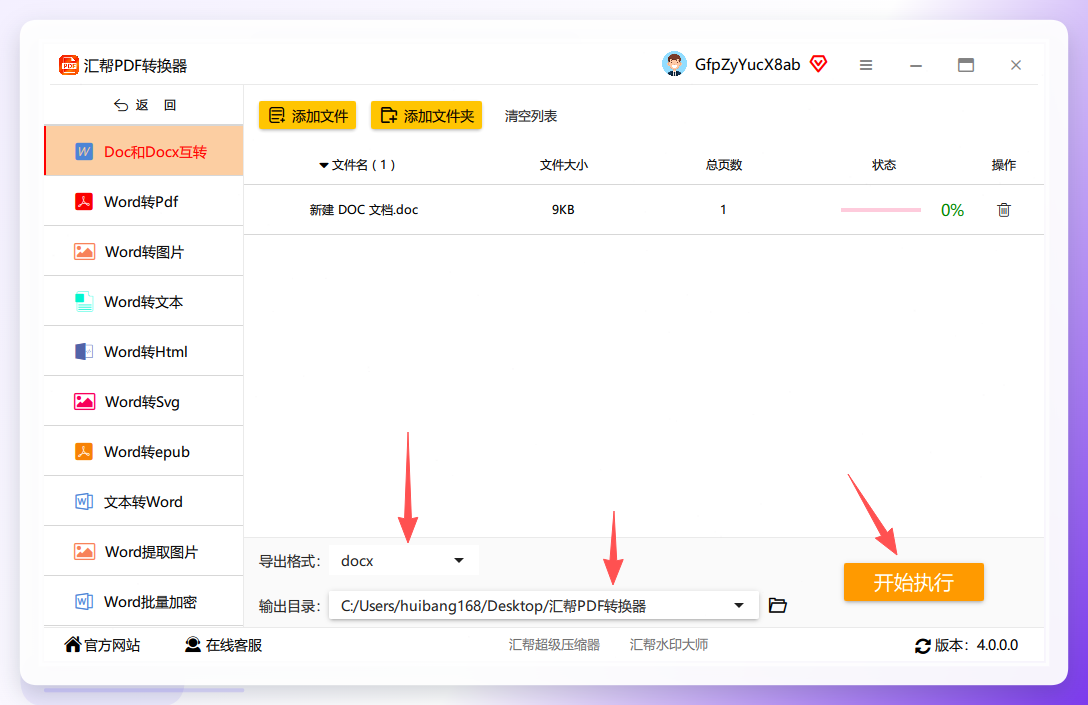Switch to Word转epub mode

(x=144, y=451)
